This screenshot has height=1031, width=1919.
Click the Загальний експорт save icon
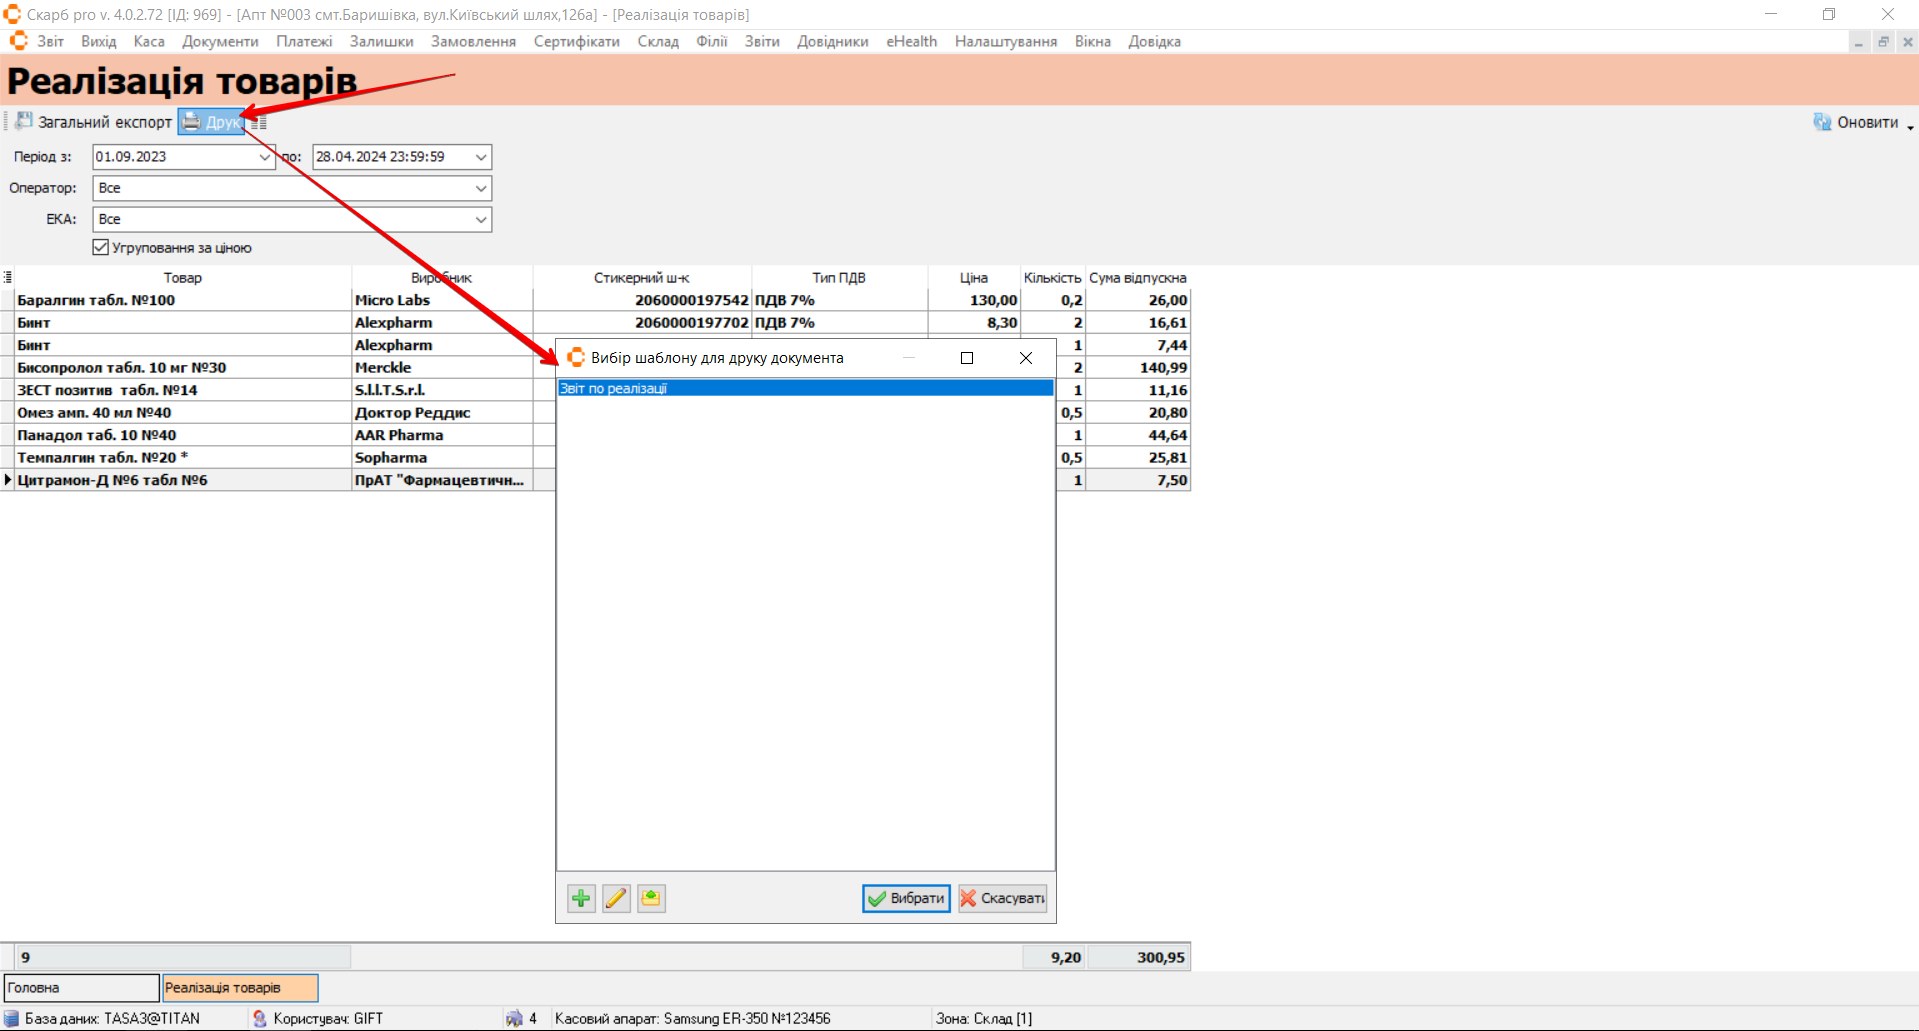click(24, 122)
